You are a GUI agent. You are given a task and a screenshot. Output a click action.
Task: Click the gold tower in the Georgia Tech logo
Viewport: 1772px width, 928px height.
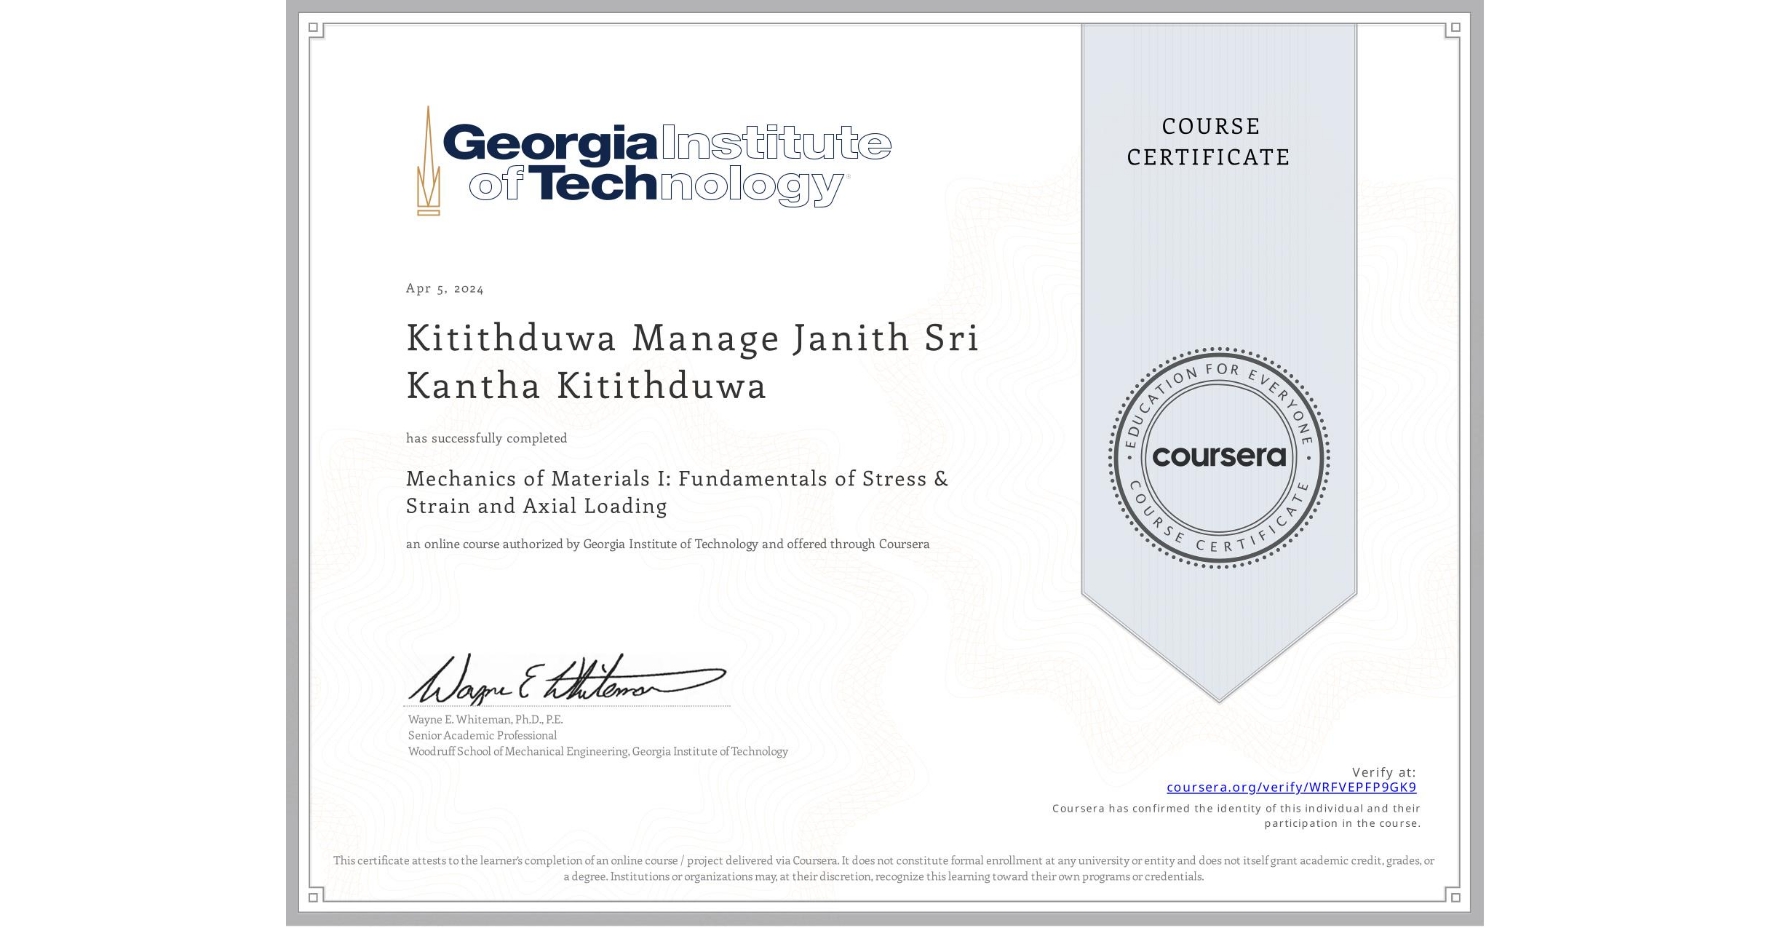point(430,162)
